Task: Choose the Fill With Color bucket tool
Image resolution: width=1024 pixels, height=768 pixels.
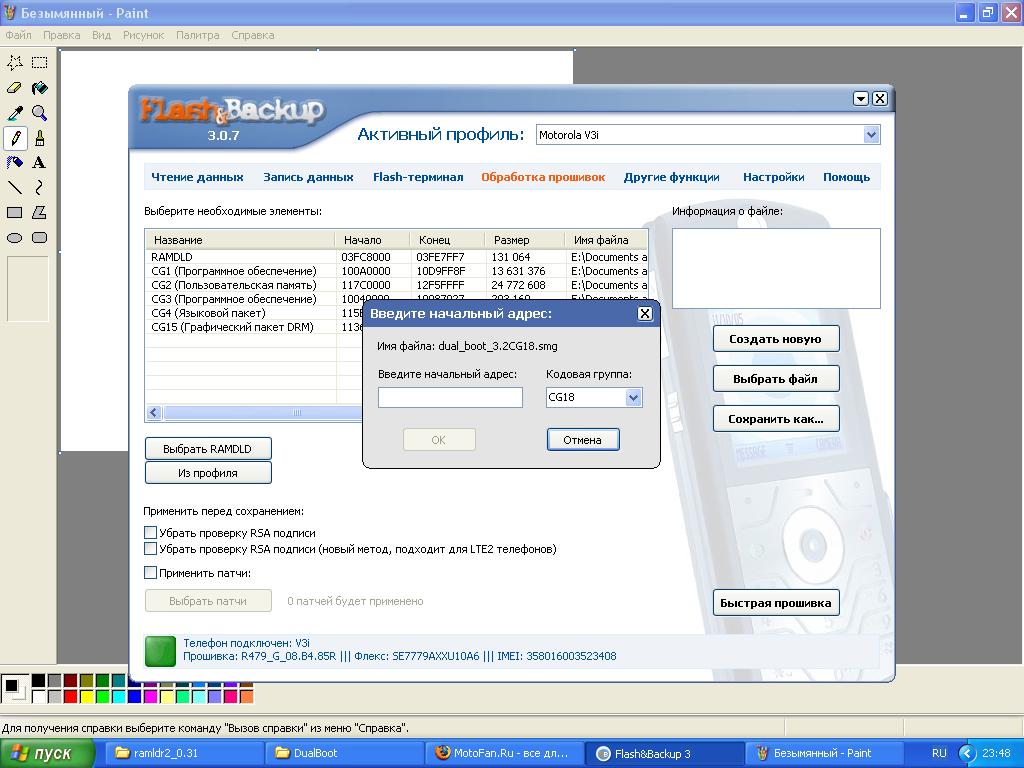Action: coord(40,88)
